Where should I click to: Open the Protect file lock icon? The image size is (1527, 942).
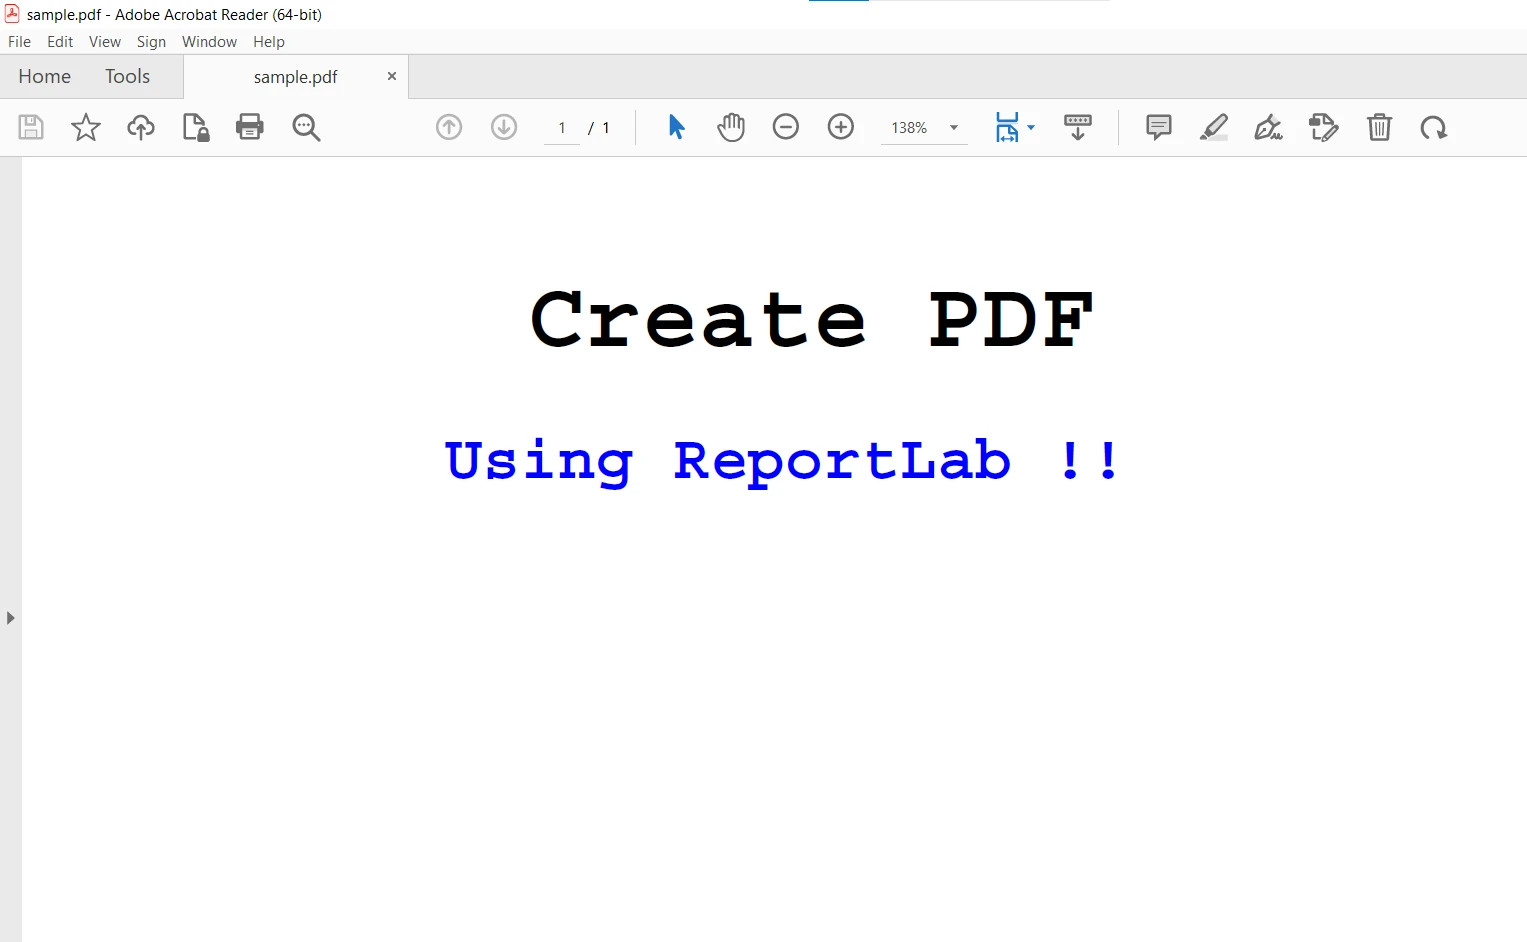196,127
